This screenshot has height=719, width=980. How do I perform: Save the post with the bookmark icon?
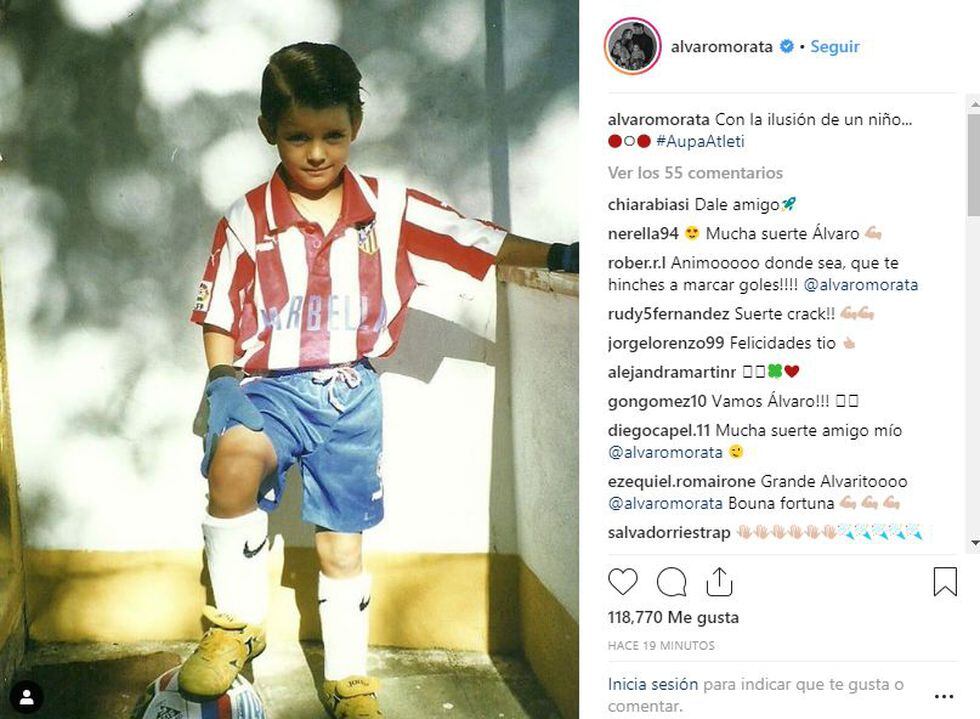click(945, 581)
